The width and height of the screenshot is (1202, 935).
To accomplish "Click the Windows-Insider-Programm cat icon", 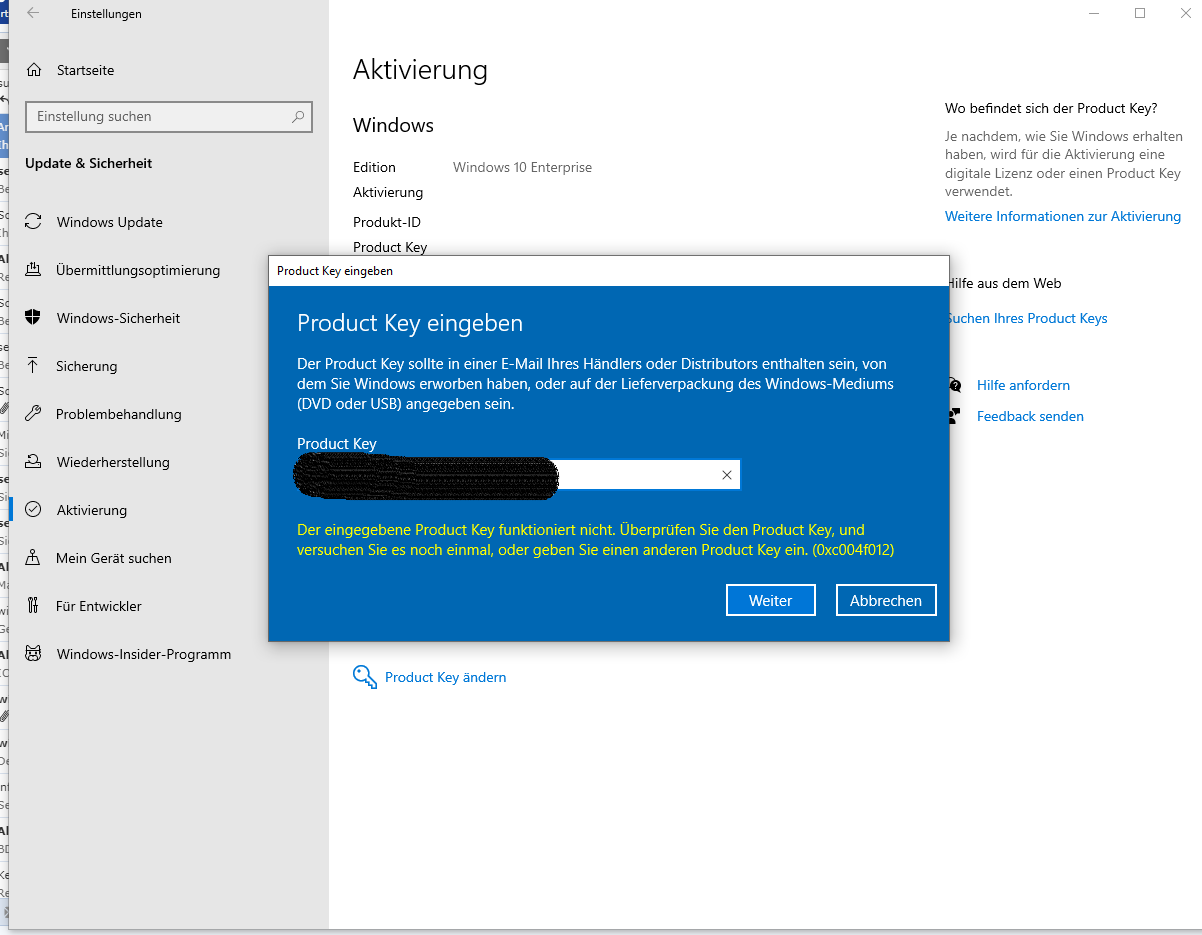I will (x=33, y=654).
